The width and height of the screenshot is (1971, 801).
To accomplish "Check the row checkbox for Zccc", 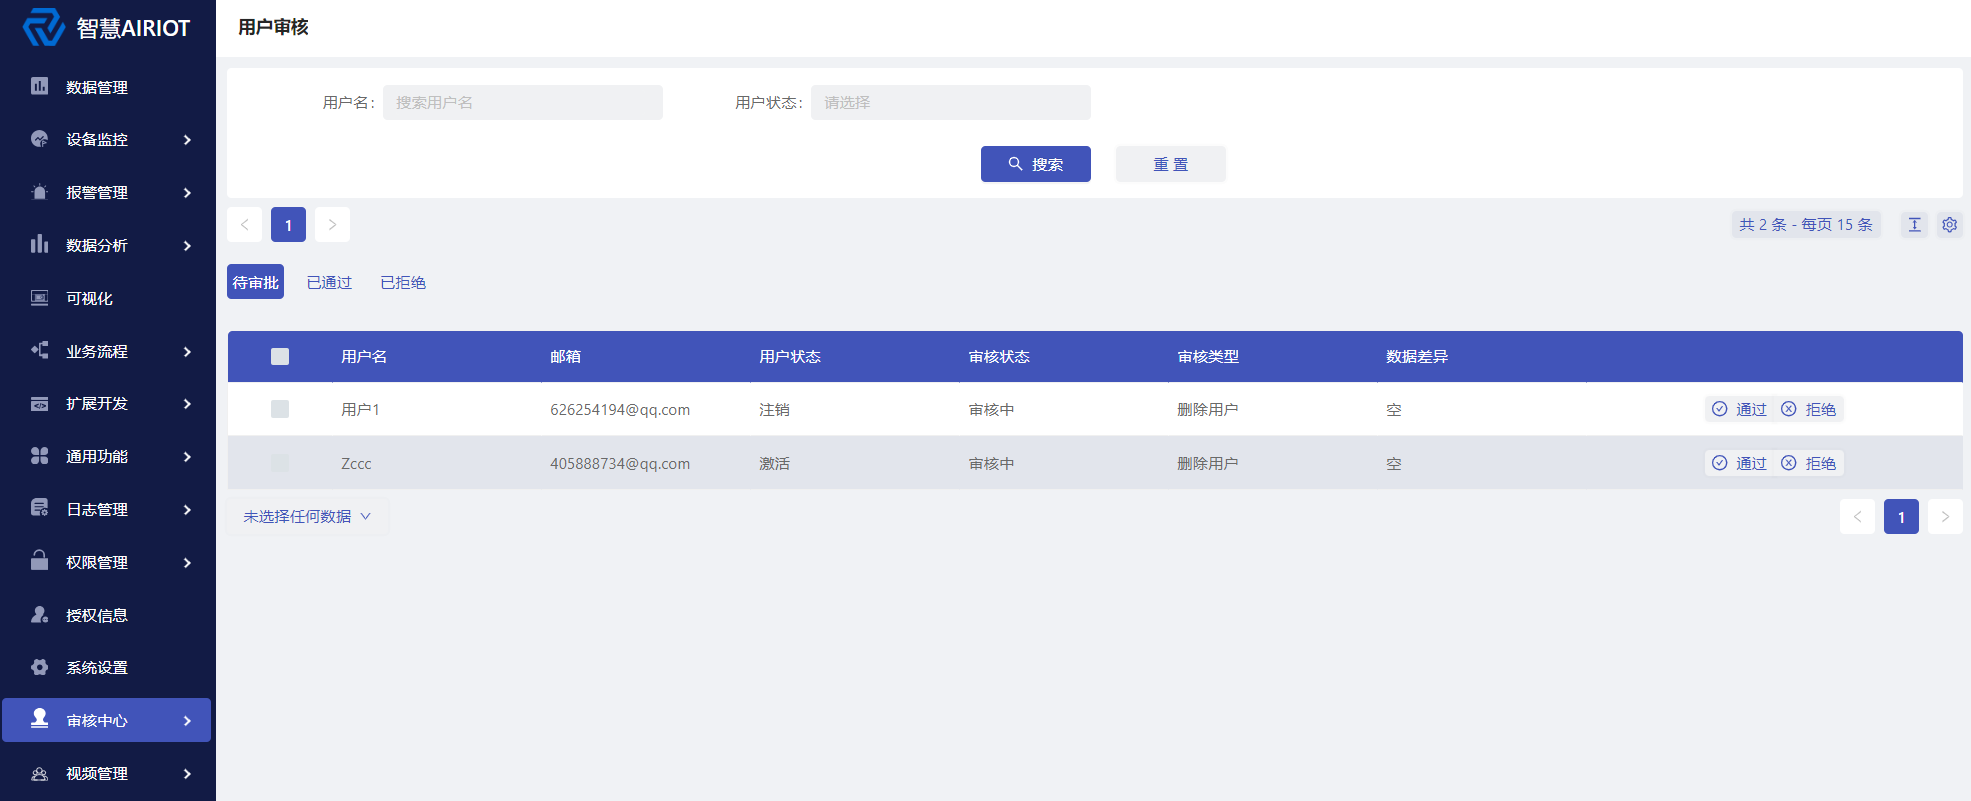I will pos(280,463).
